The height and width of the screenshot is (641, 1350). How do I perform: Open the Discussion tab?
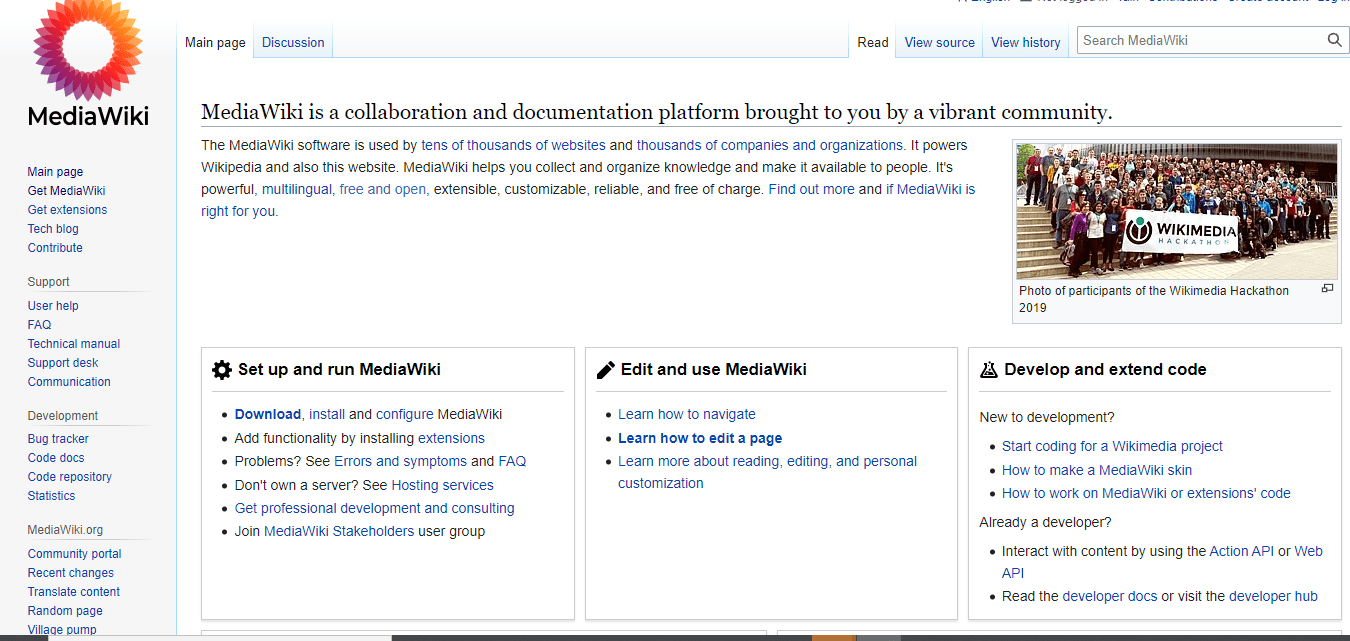click(293, 42)
